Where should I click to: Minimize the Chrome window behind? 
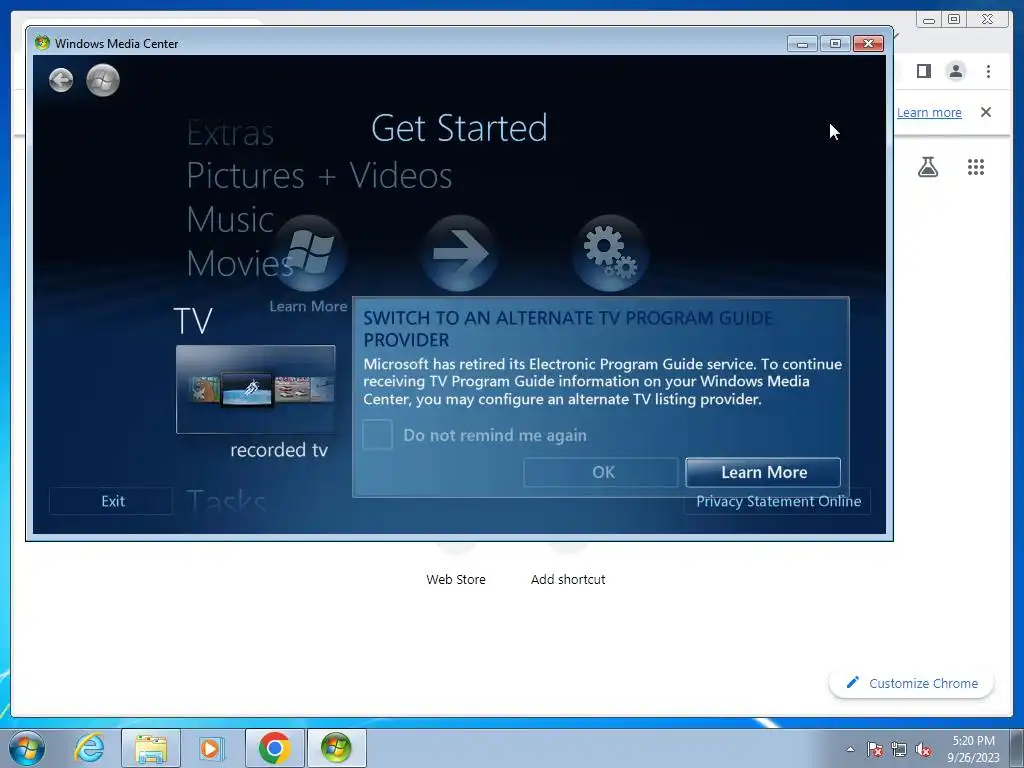click(929, 20)
